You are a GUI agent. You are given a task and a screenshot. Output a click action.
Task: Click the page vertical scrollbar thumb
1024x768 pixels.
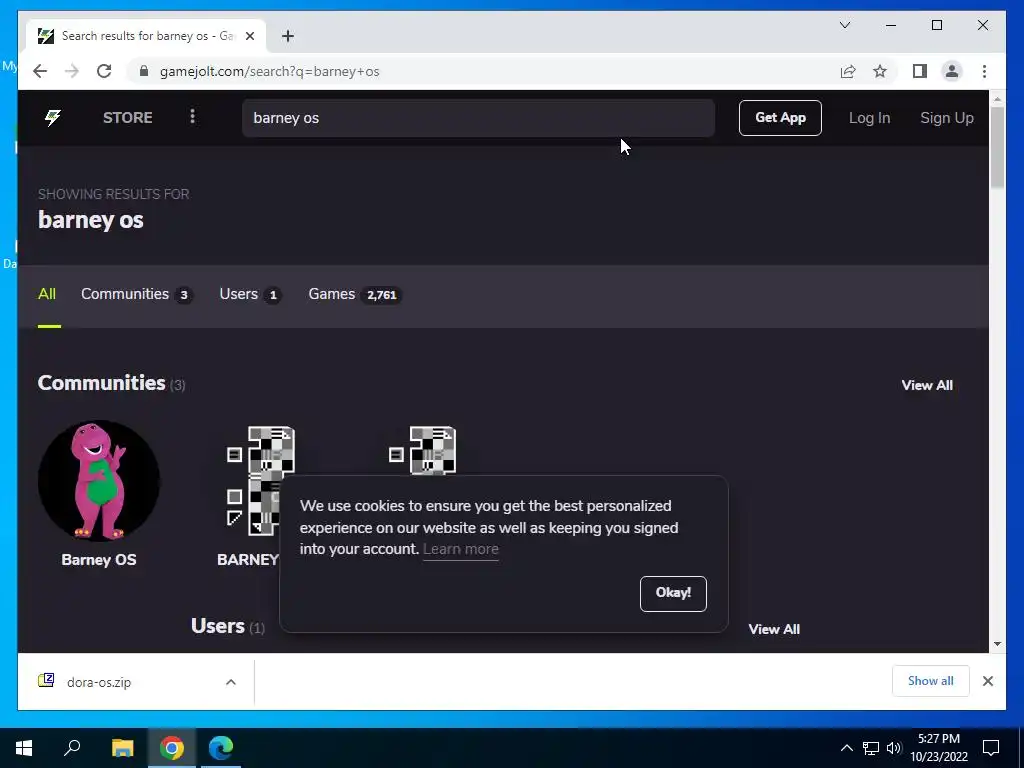tap(997, 148)
